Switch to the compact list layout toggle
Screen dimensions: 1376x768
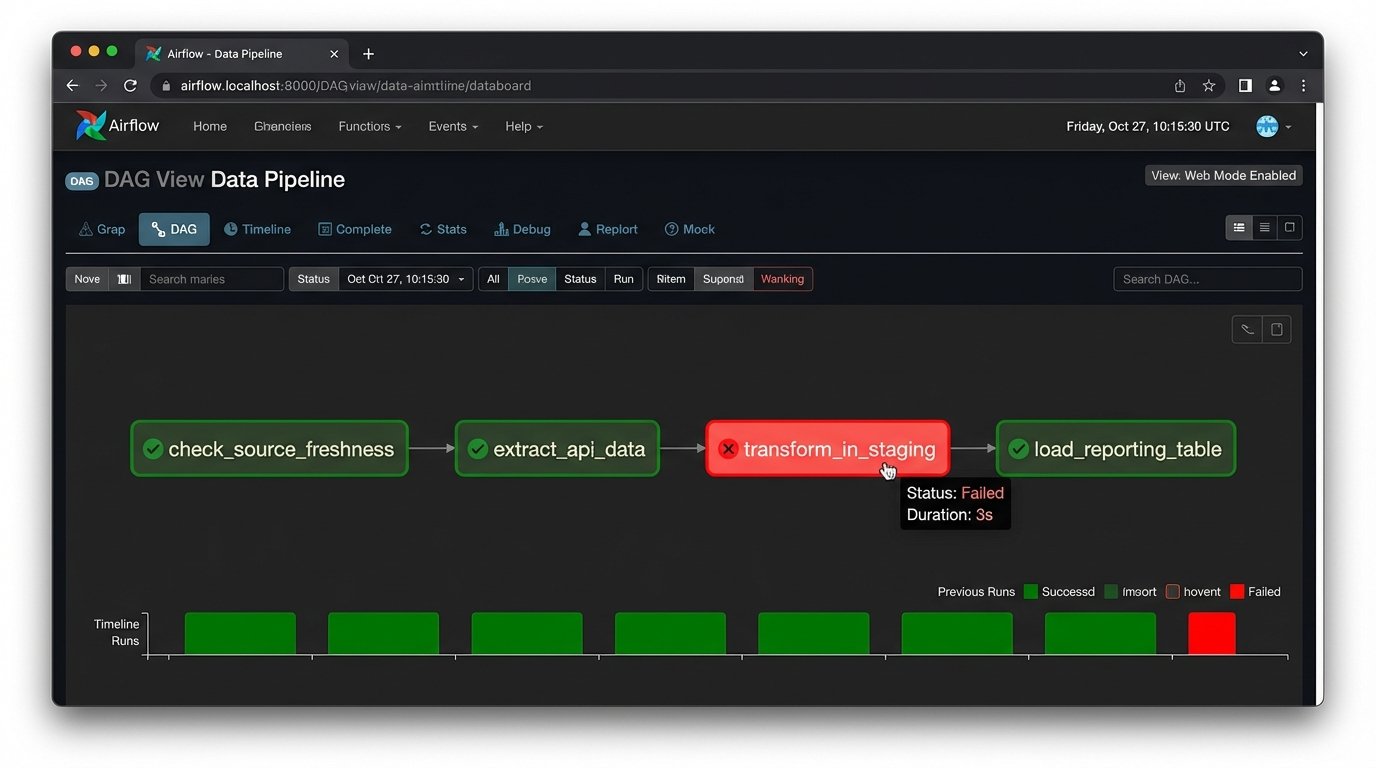pos(1263,227)
